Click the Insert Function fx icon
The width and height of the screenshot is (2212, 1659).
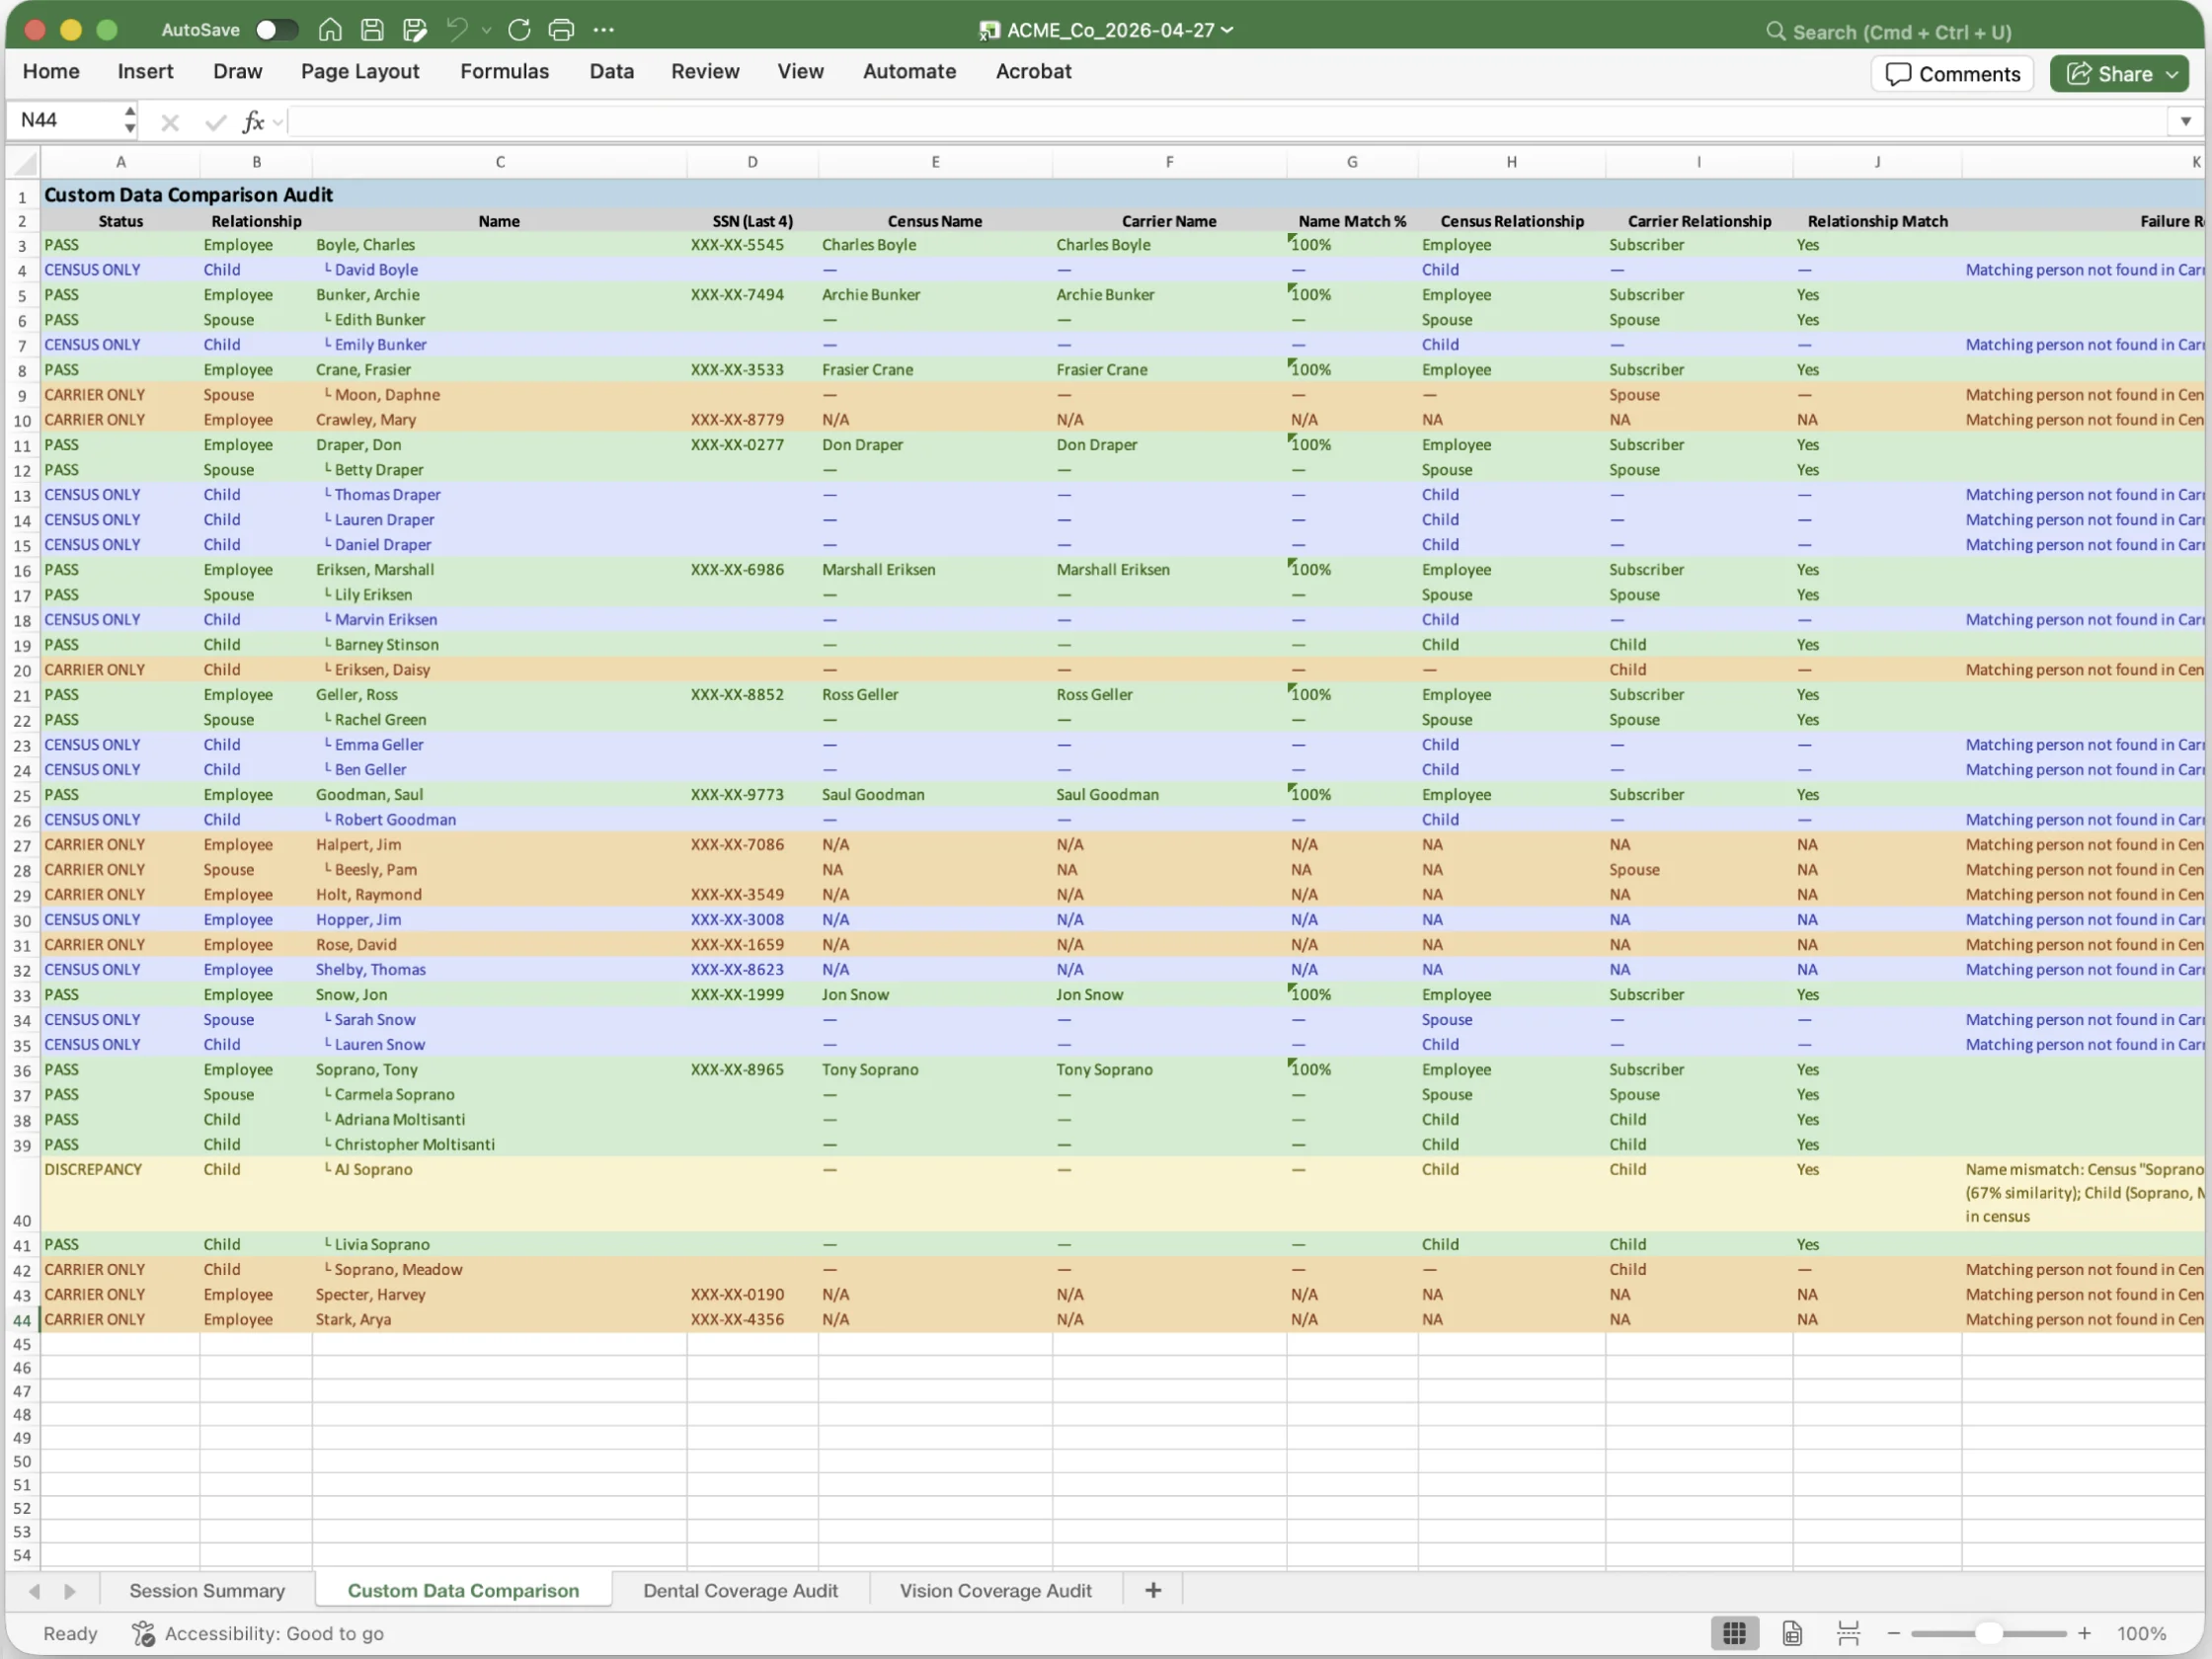click(253, 122)
